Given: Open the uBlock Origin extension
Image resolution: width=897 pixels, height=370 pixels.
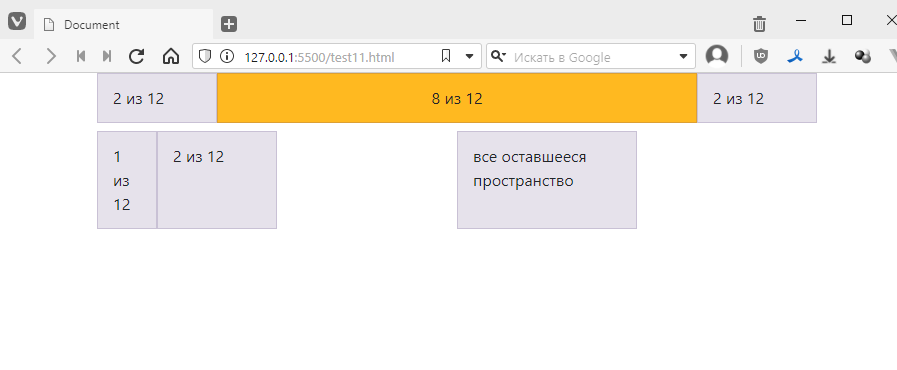Looking at the screenshot, I should coord(760,56).
